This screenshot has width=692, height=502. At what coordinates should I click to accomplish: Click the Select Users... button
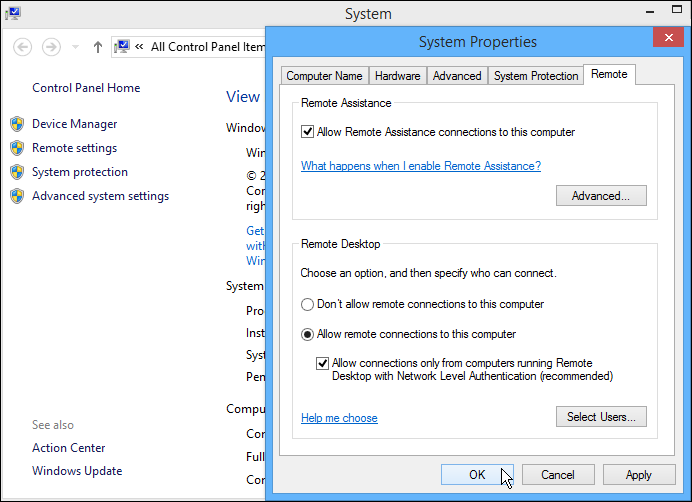[601, 416]
